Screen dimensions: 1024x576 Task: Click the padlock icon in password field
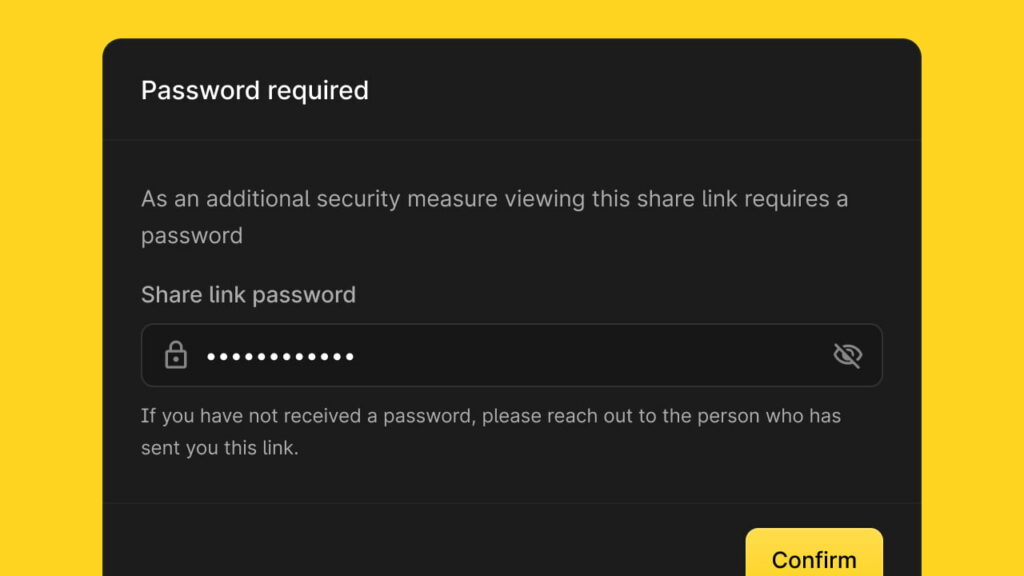coord(176,355)
